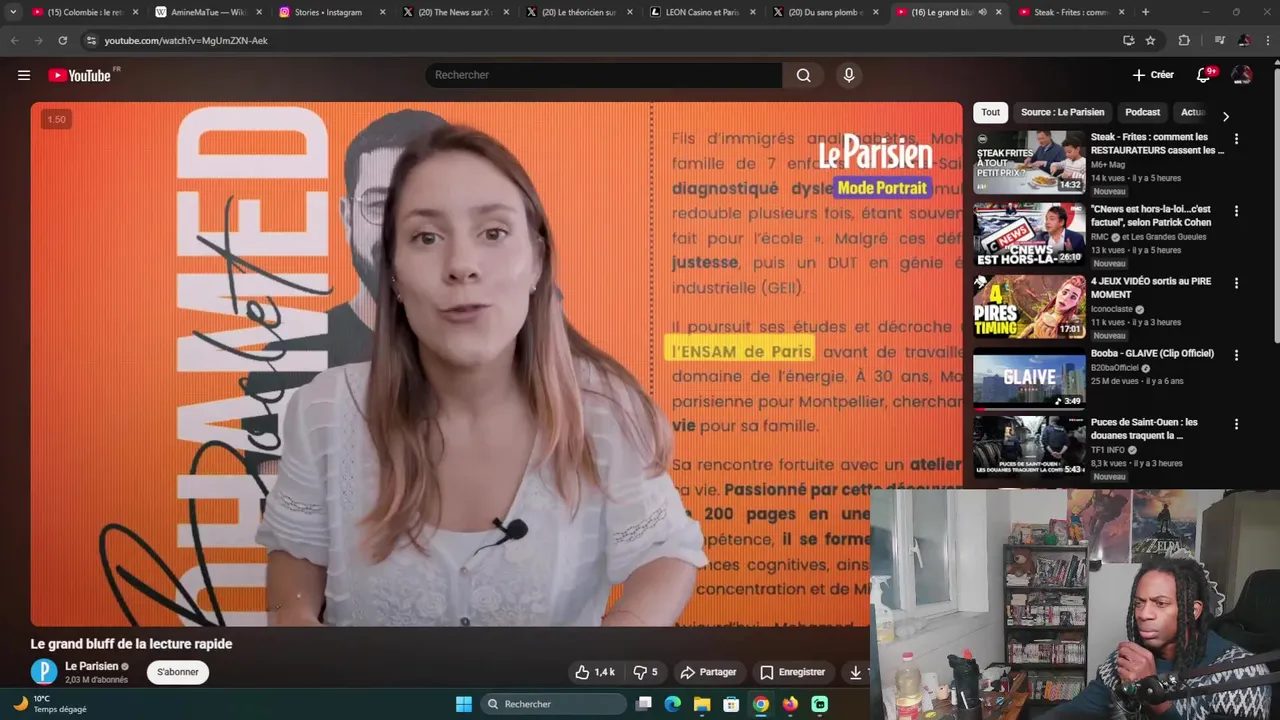The height and width of the screenshot is (720, 1280).
Task: Click the Booba - GLAIVE video title
Action: coord(1152,353)
